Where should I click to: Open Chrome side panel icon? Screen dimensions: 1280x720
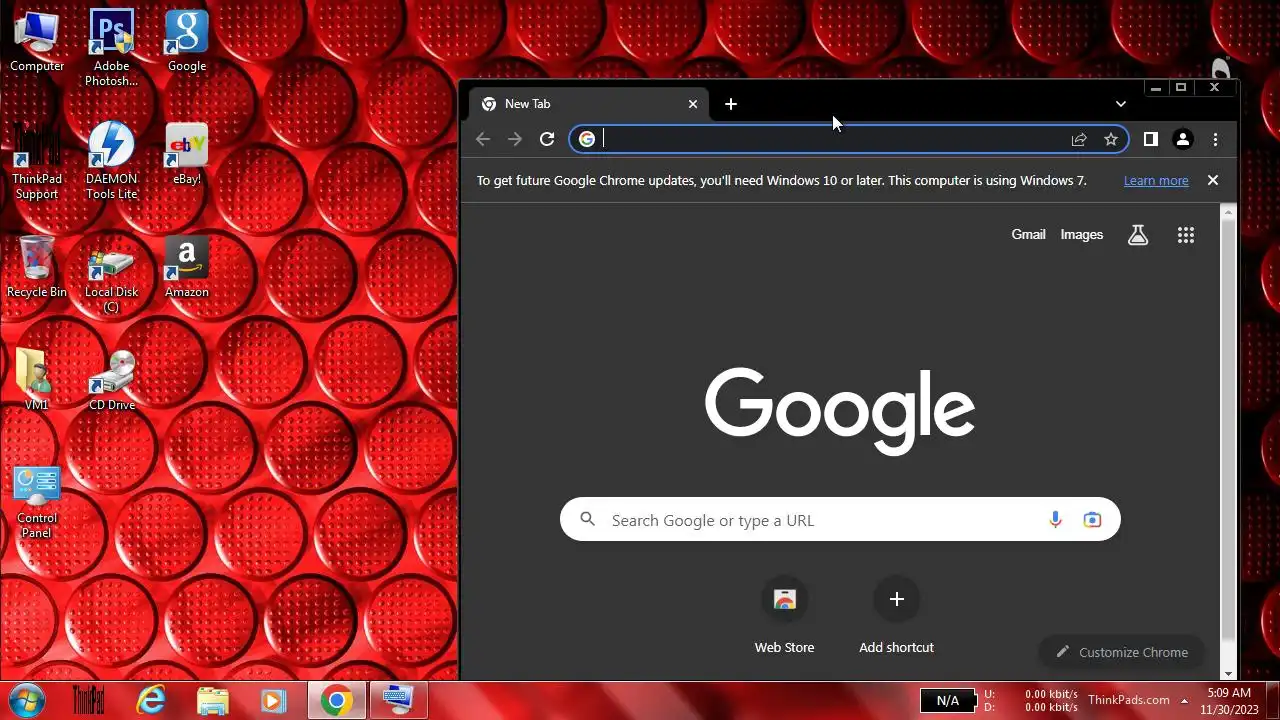point(1151,139)
